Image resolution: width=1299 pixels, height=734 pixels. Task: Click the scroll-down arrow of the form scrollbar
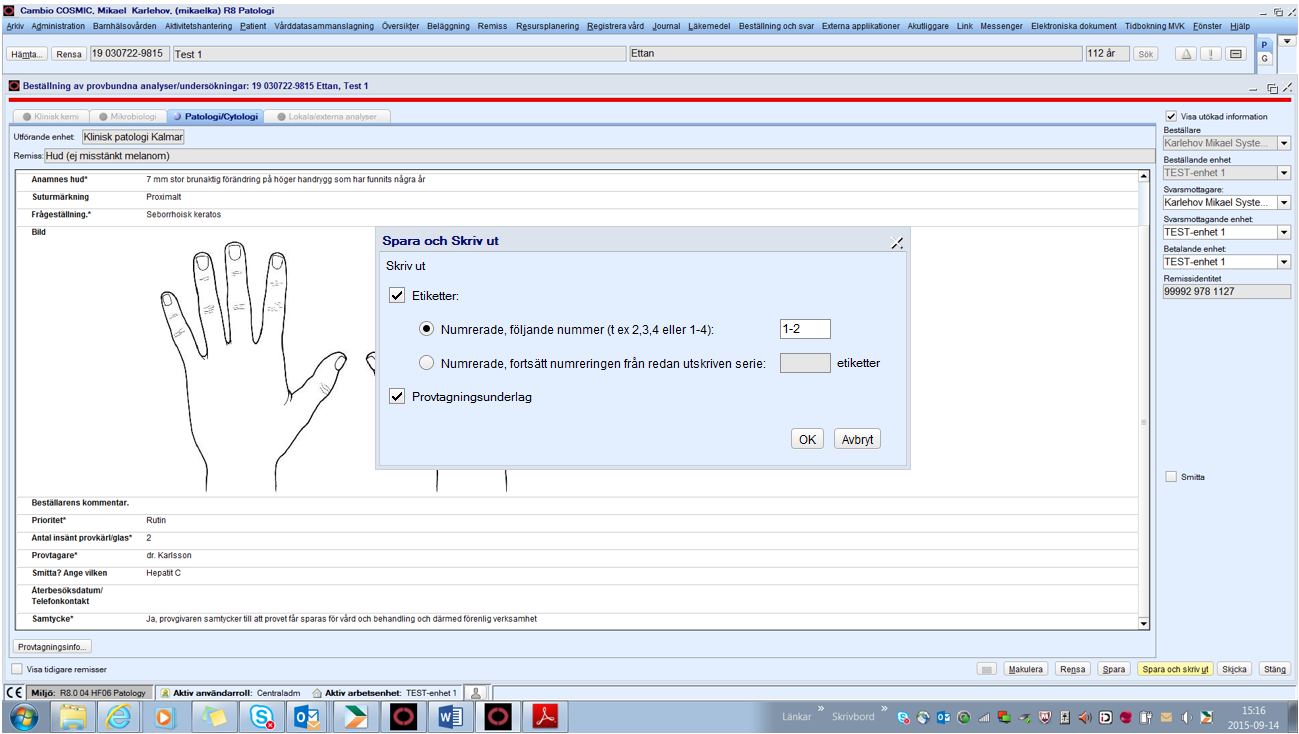coord(1144,624)
